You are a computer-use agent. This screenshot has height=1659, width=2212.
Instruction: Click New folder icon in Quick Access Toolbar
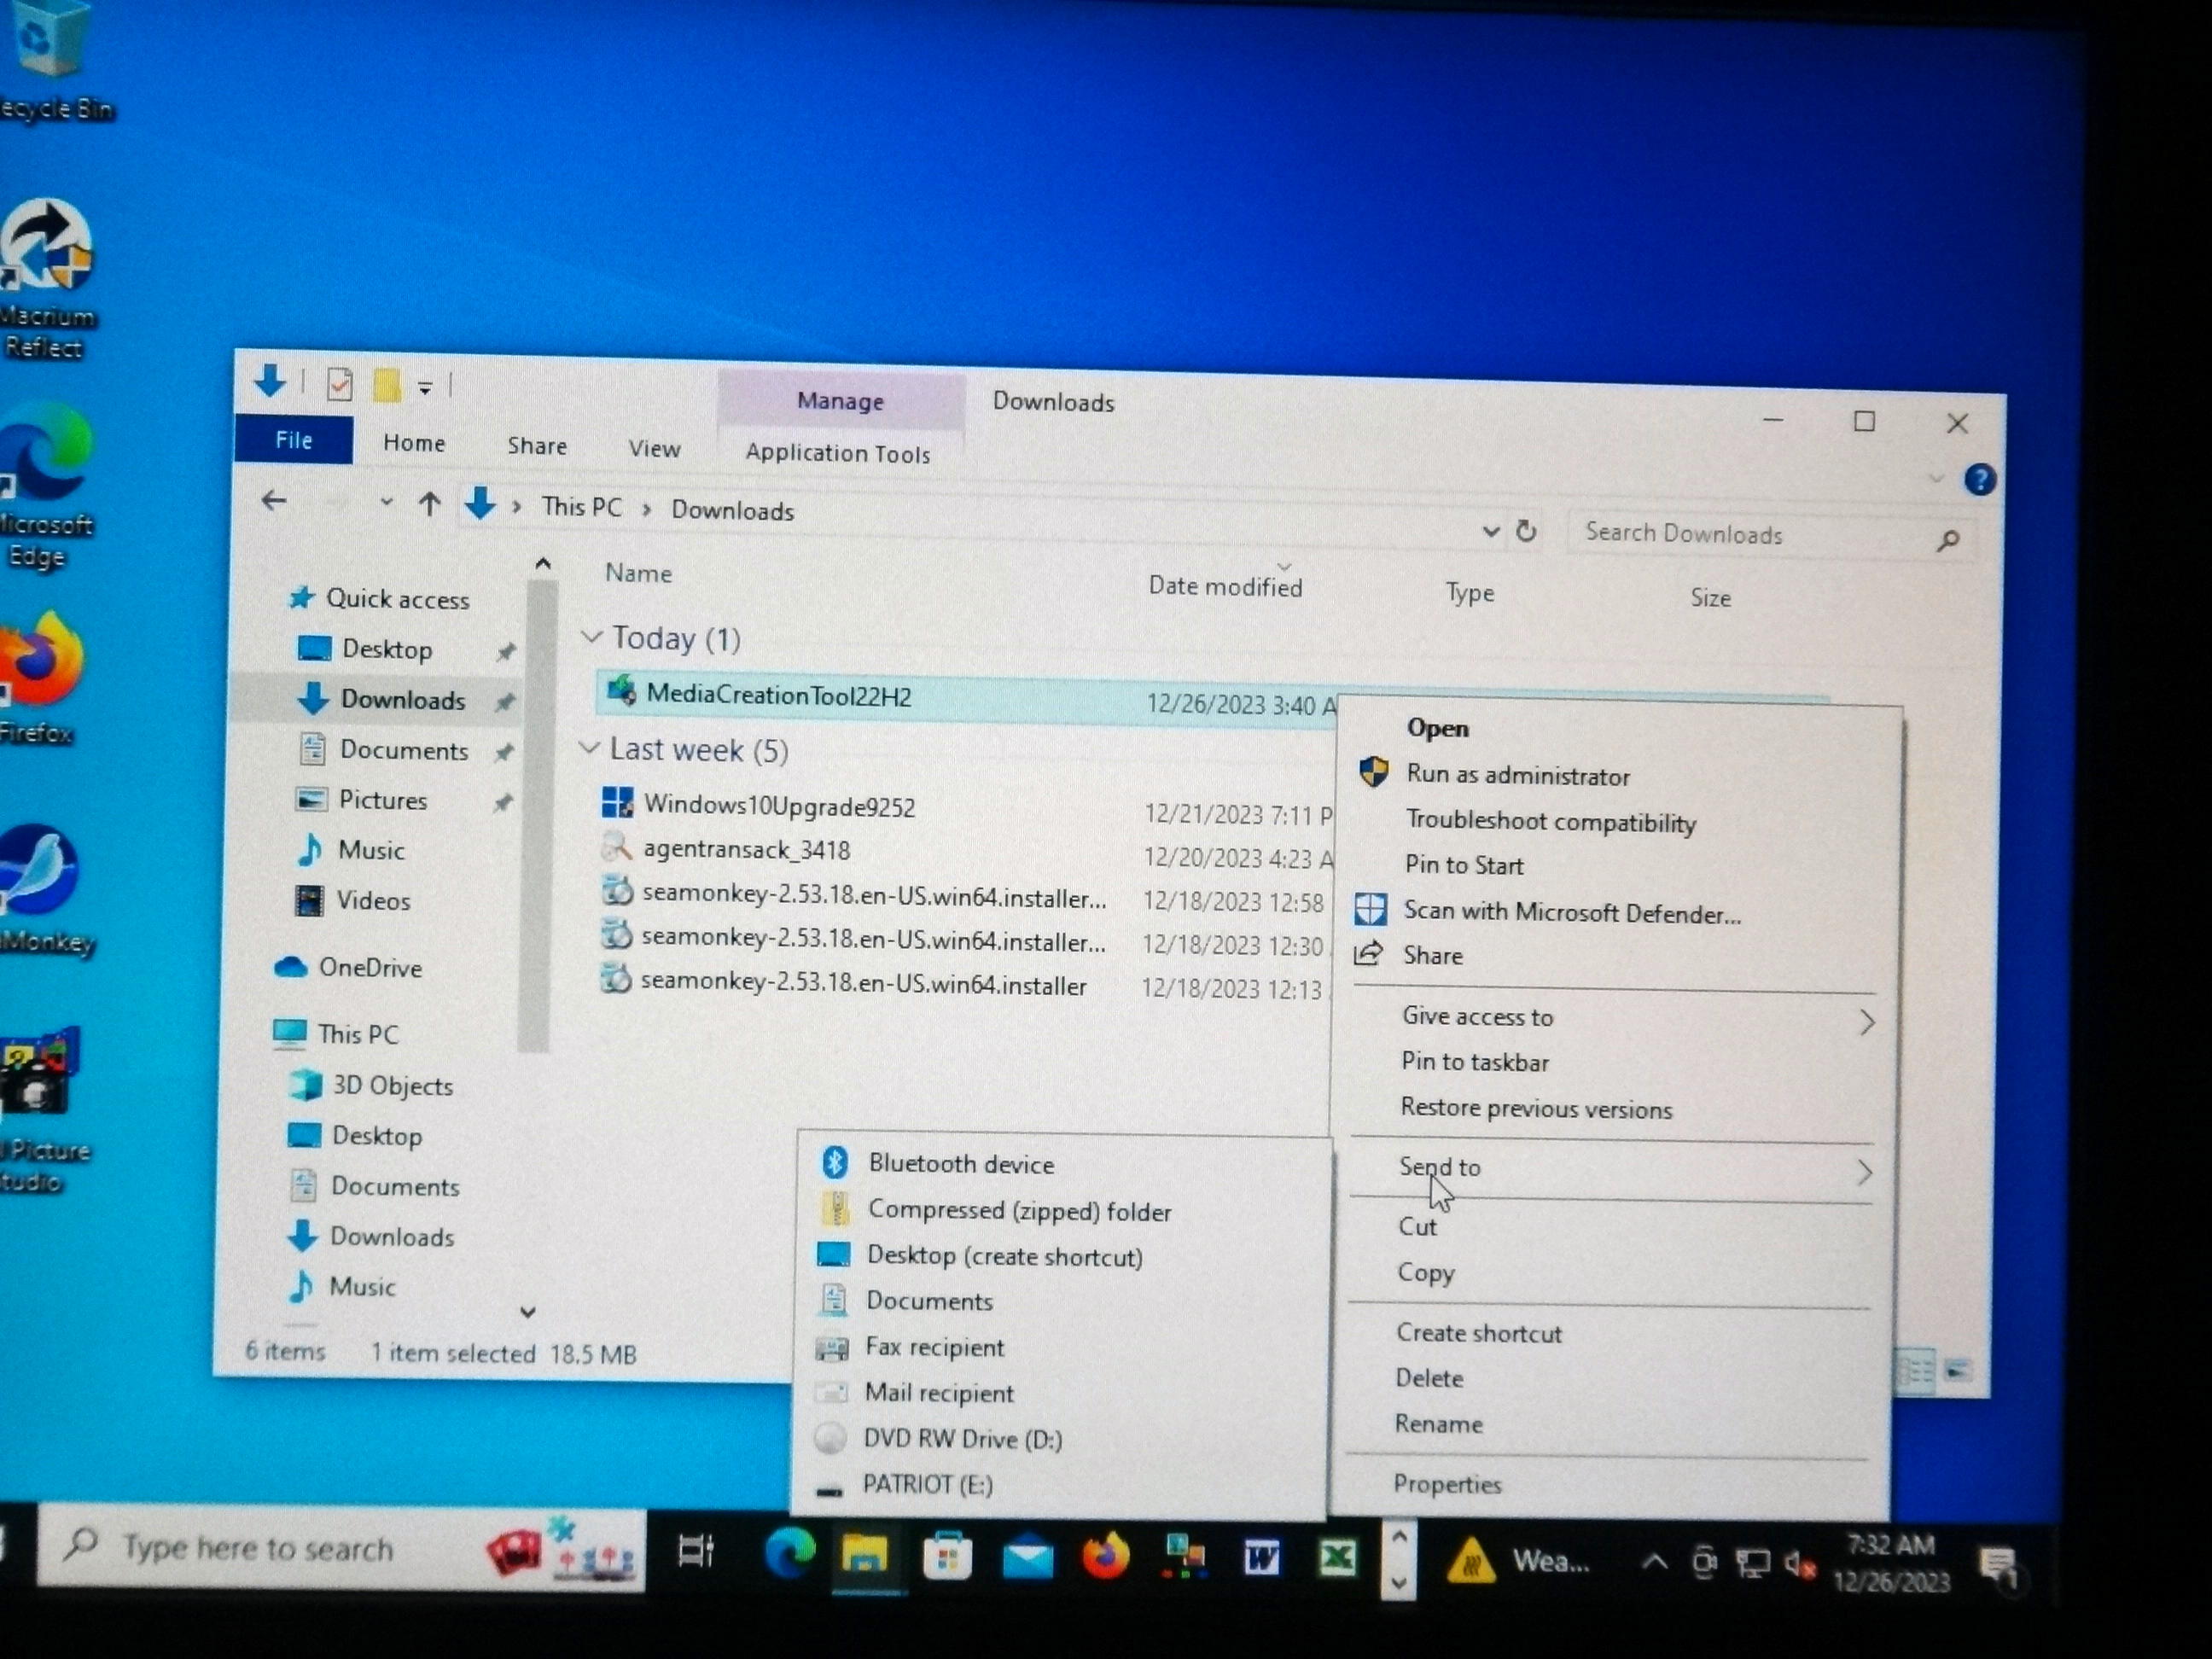[x=387, y=385]
